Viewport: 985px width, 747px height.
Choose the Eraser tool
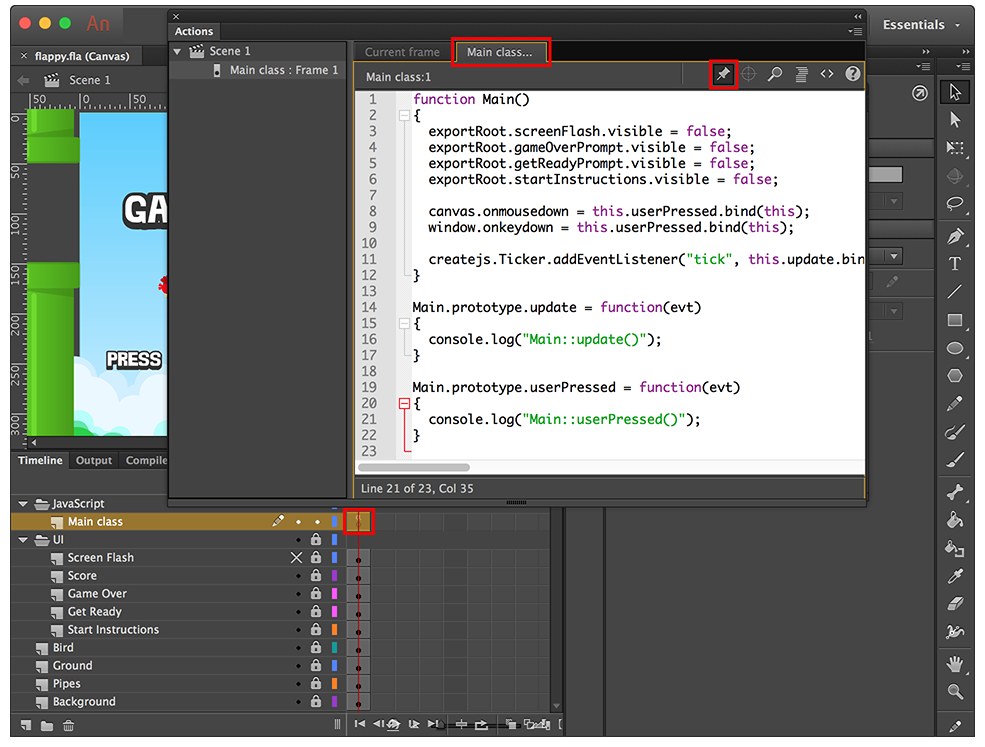click(x=955, y=604)
